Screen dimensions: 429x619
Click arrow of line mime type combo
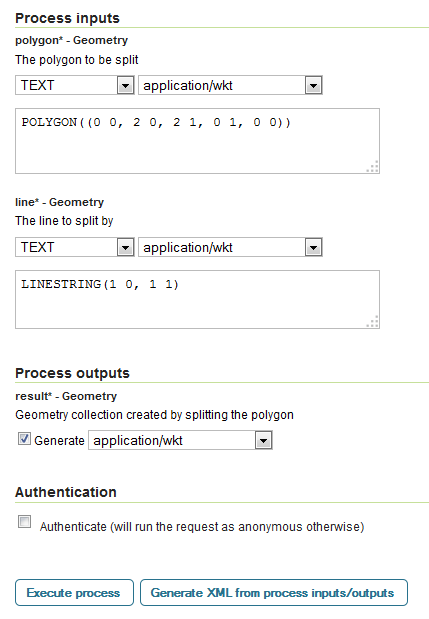click(313, 248)
